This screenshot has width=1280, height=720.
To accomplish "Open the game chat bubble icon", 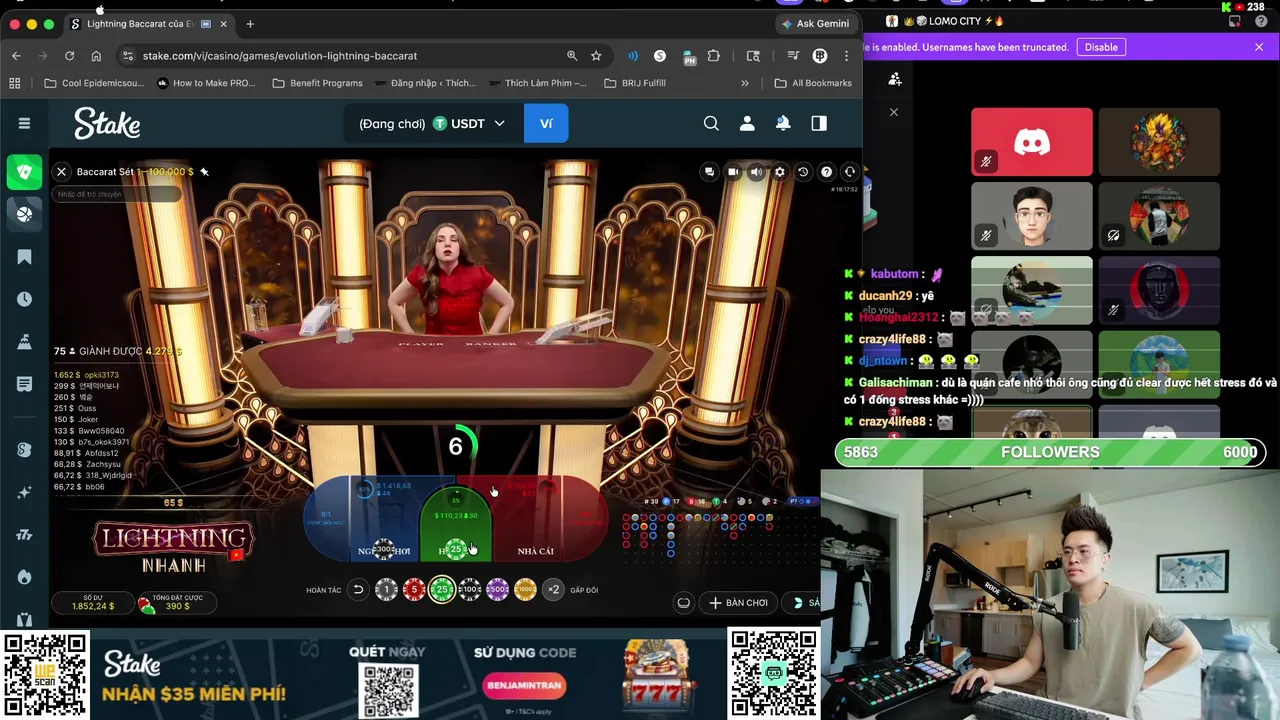I will (x=710, y=172).
